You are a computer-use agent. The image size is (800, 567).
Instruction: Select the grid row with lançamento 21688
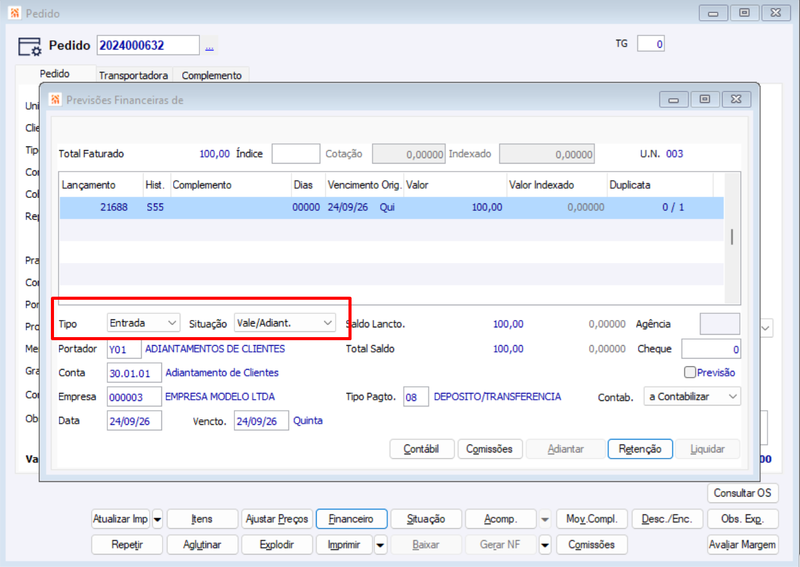coord(391,207)
